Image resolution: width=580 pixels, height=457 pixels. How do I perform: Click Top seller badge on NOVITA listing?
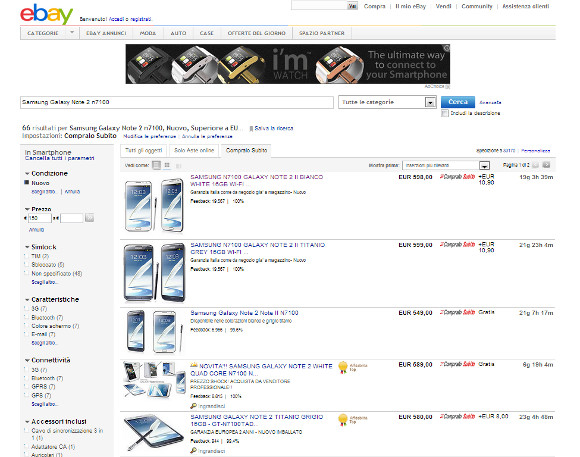coord(343,367)
